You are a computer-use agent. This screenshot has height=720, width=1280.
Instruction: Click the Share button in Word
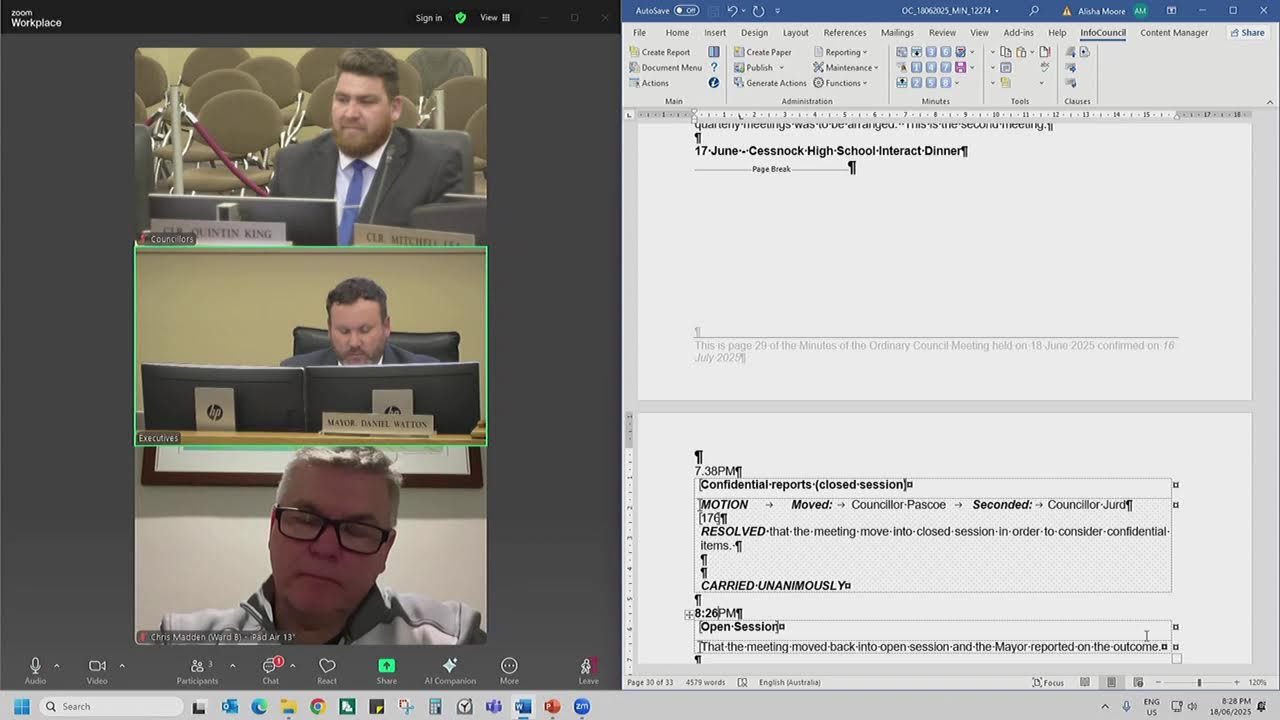point(1247,33)
